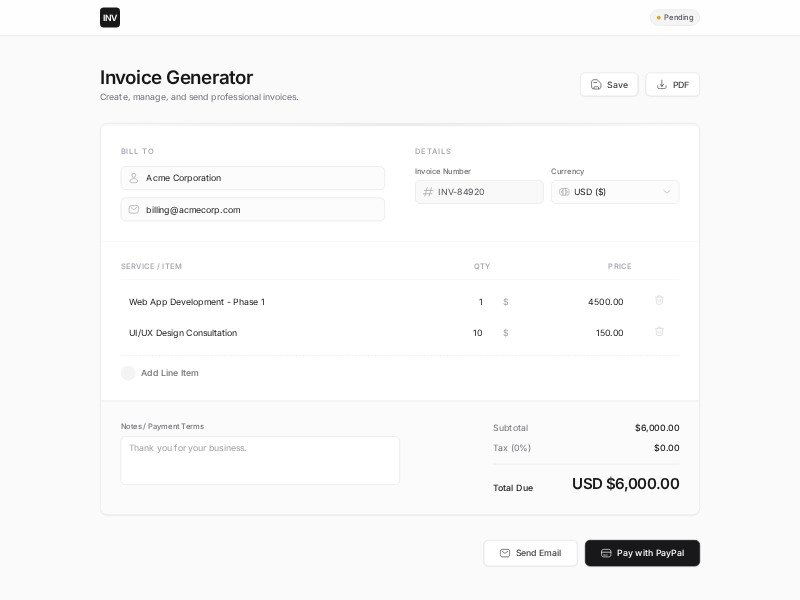Pay with PayPal
Viewport: 800px width, 600px height.
642,553
